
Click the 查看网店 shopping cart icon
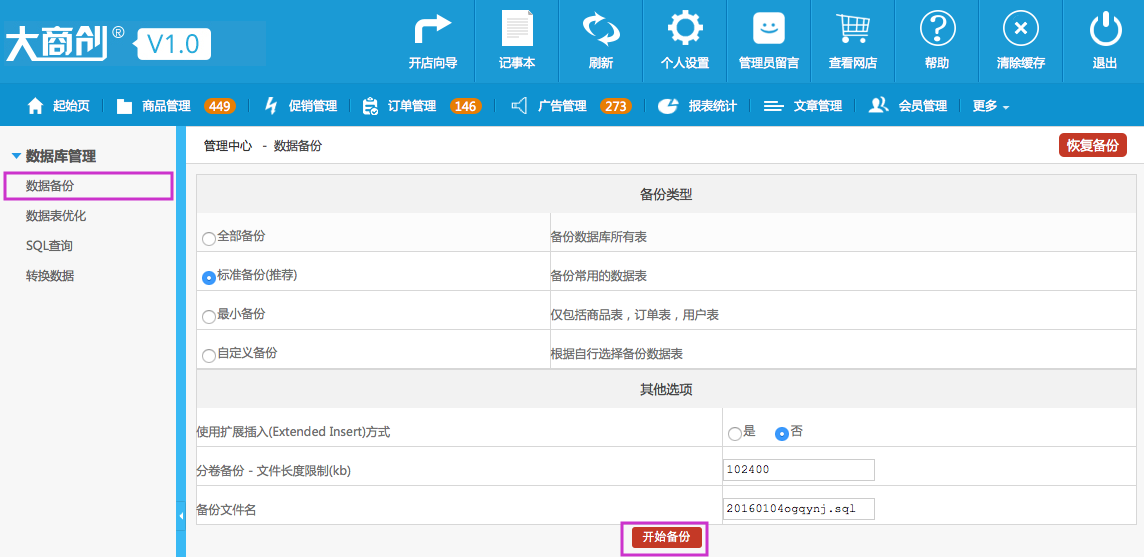click(x=853, y=29)
